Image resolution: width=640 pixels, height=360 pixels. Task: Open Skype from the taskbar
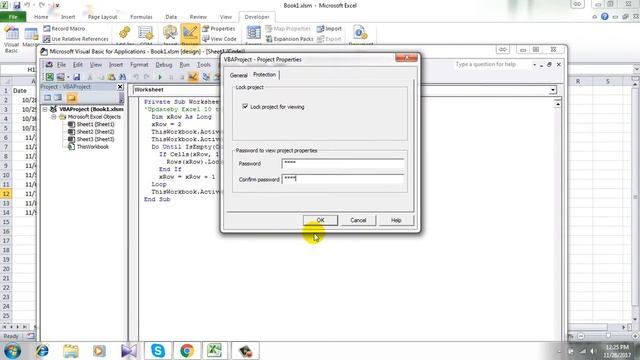pyautogui.click(x=158, y=351)
